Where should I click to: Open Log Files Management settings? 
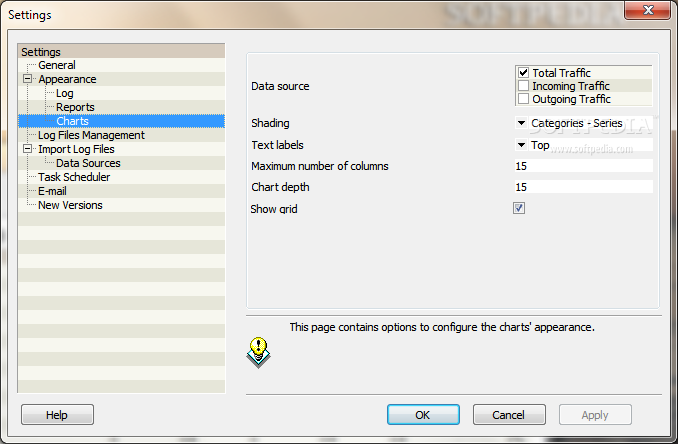click(x=91, y=135)
